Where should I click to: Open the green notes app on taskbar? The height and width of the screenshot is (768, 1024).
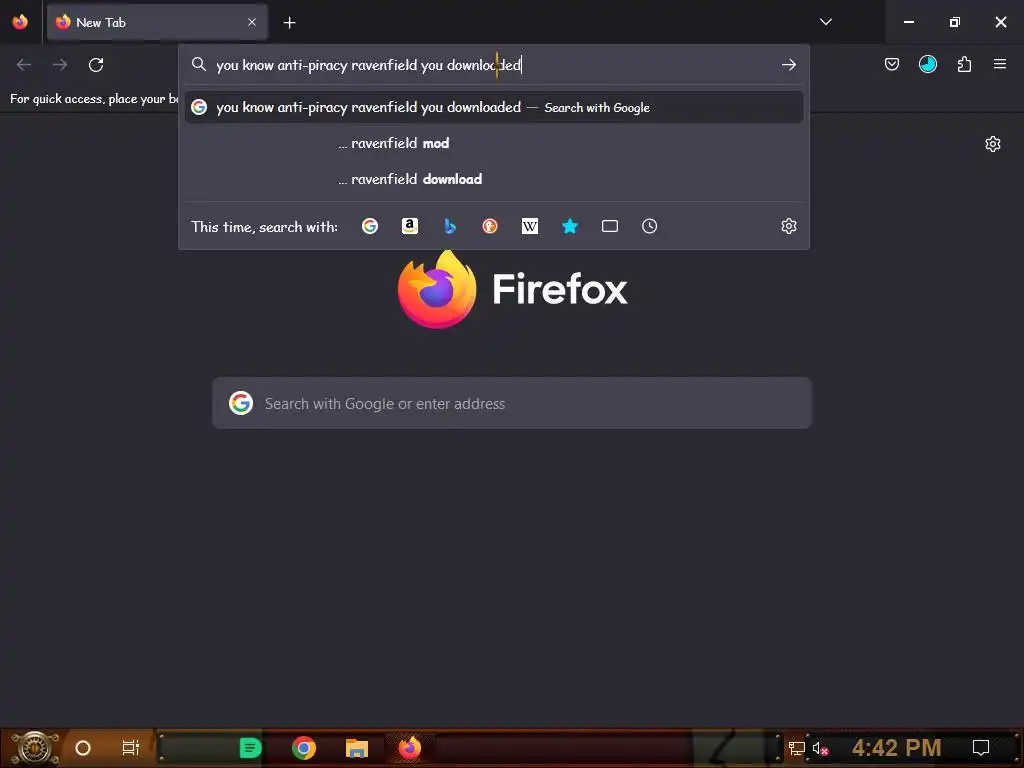250,748
